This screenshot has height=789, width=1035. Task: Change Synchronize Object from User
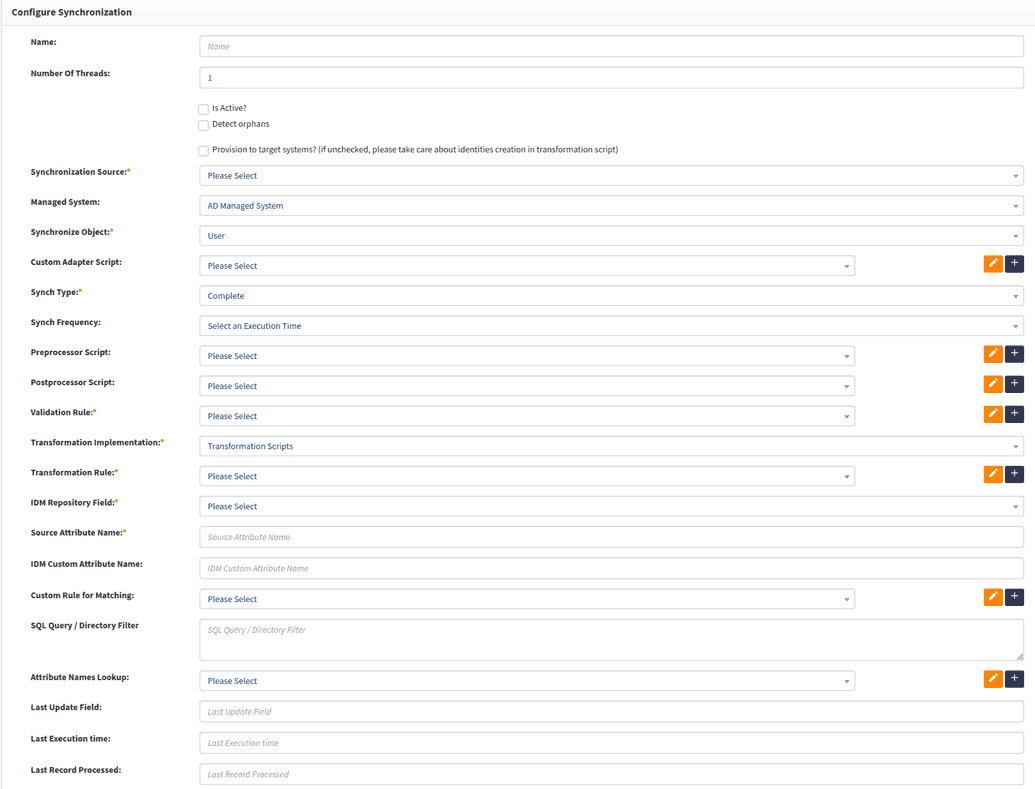point(611,235)
